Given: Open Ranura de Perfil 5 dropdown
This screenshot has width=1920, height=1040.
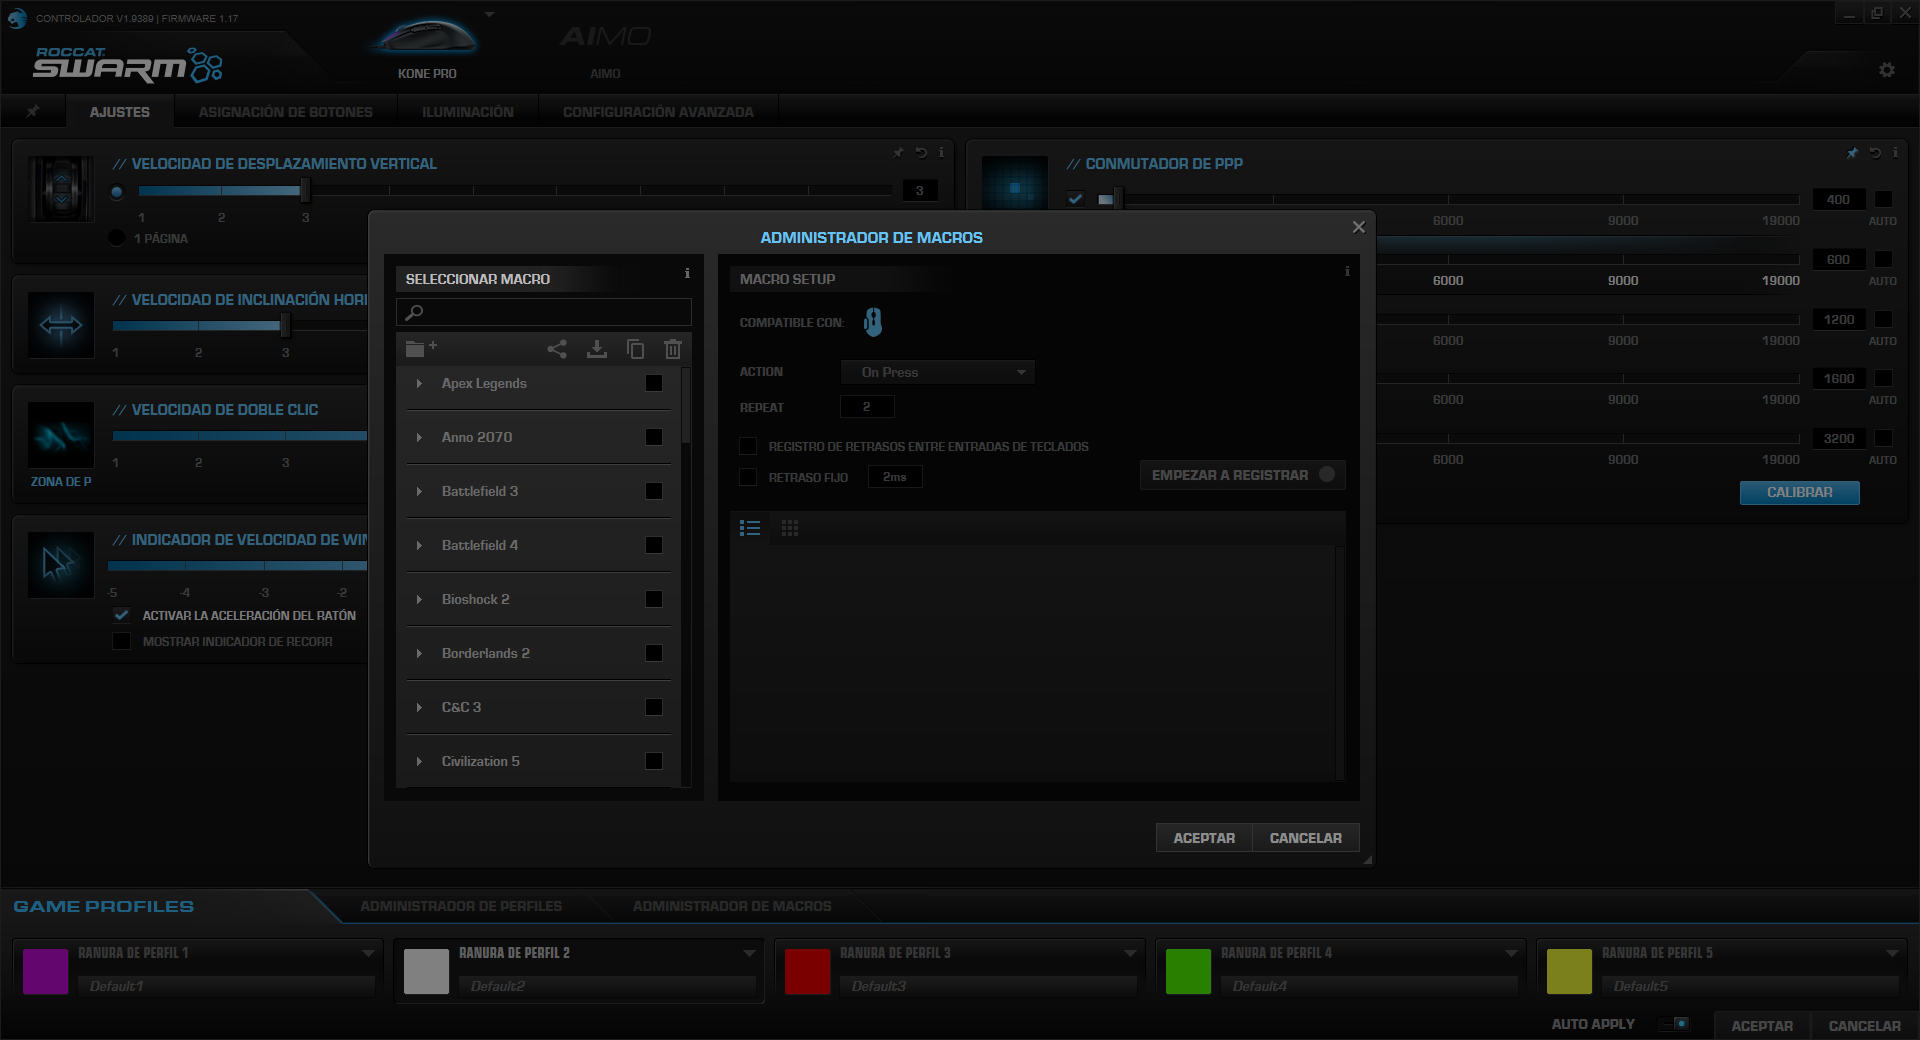Looking at the screenshot, I should 1892,953.
